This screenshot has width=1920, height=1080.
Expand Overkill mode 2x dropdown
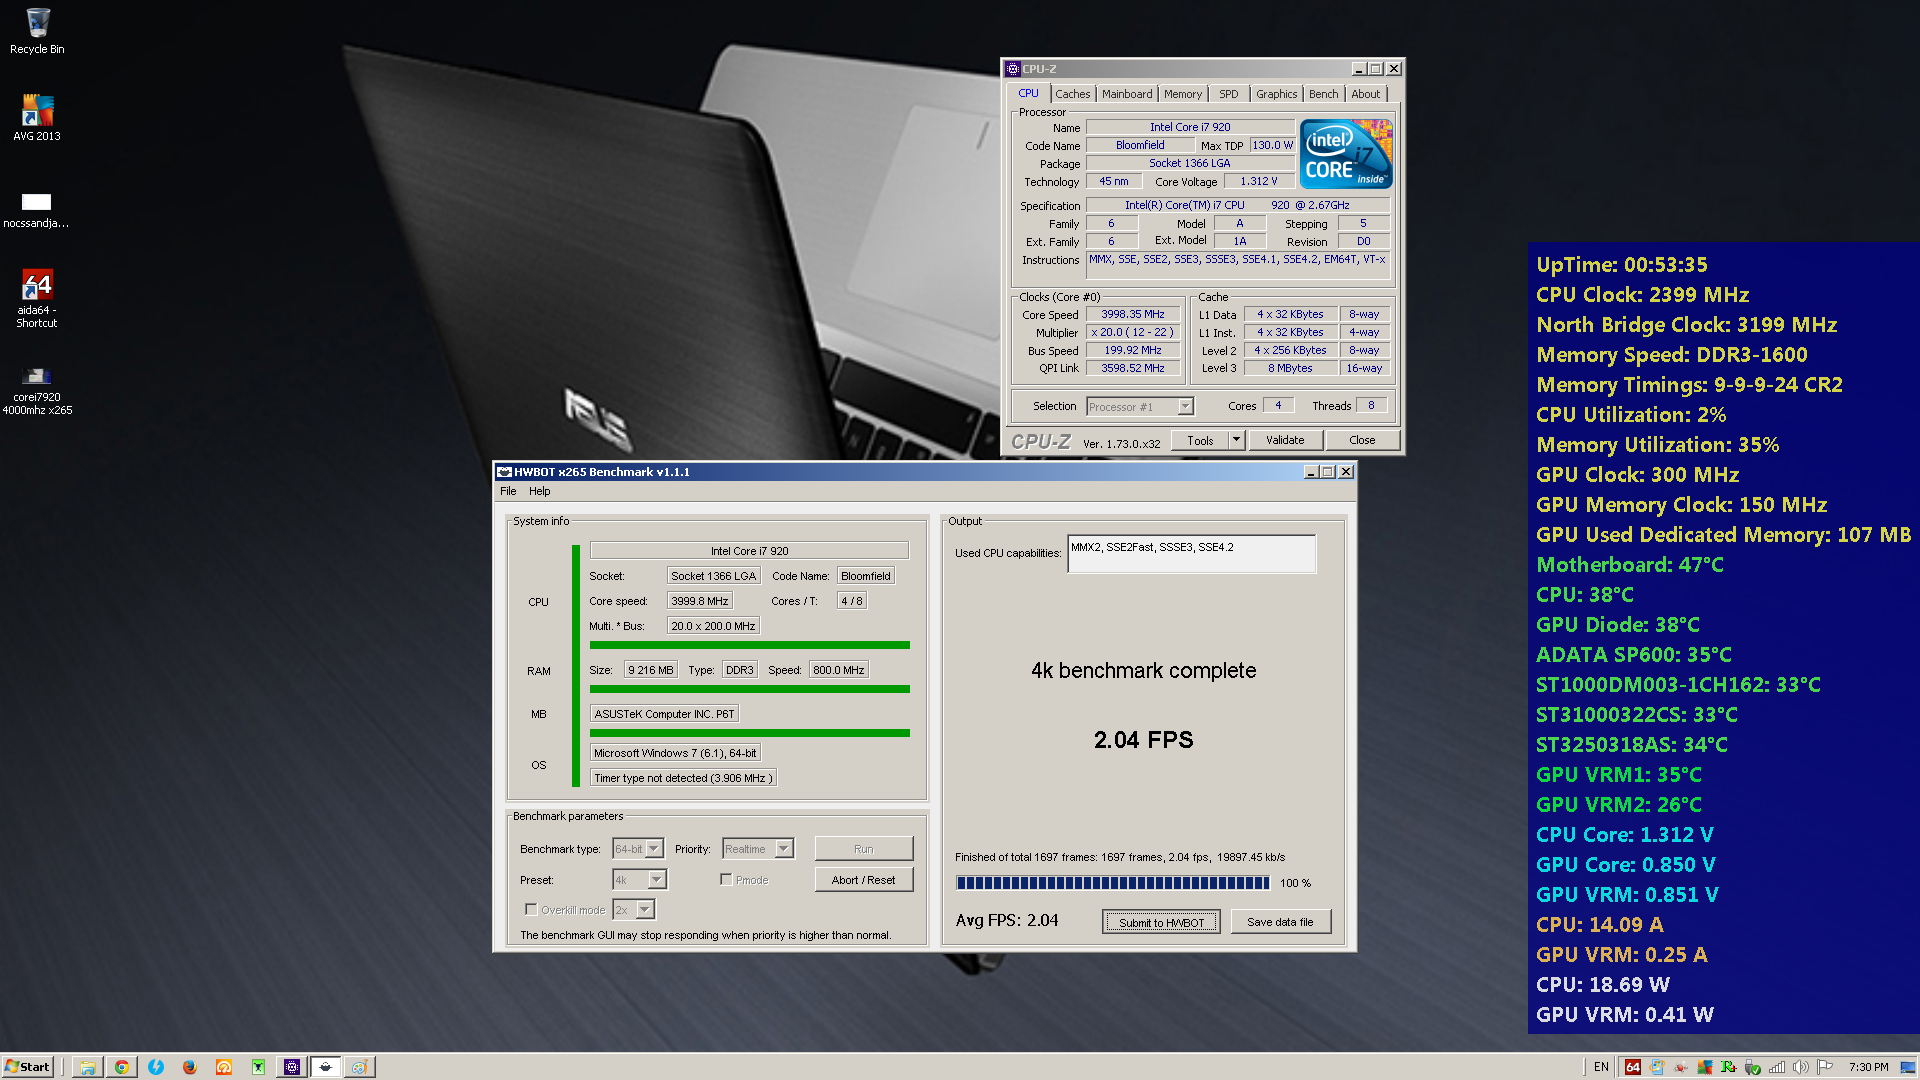[646, 910]
